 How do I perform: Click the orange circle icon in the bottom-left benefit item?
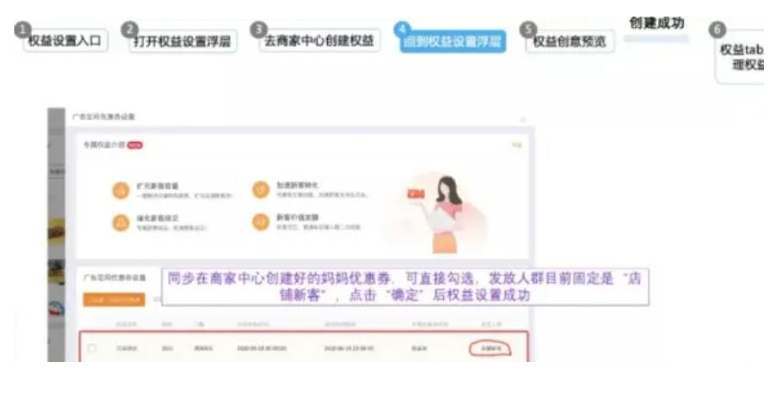(x=120, y=222)
